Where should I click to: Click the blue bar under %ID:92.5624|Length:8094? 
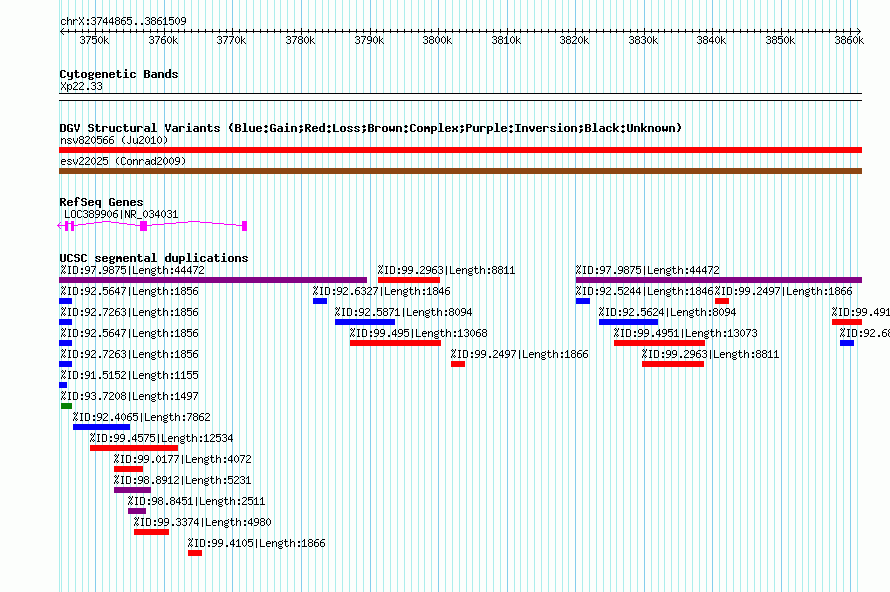628,322
